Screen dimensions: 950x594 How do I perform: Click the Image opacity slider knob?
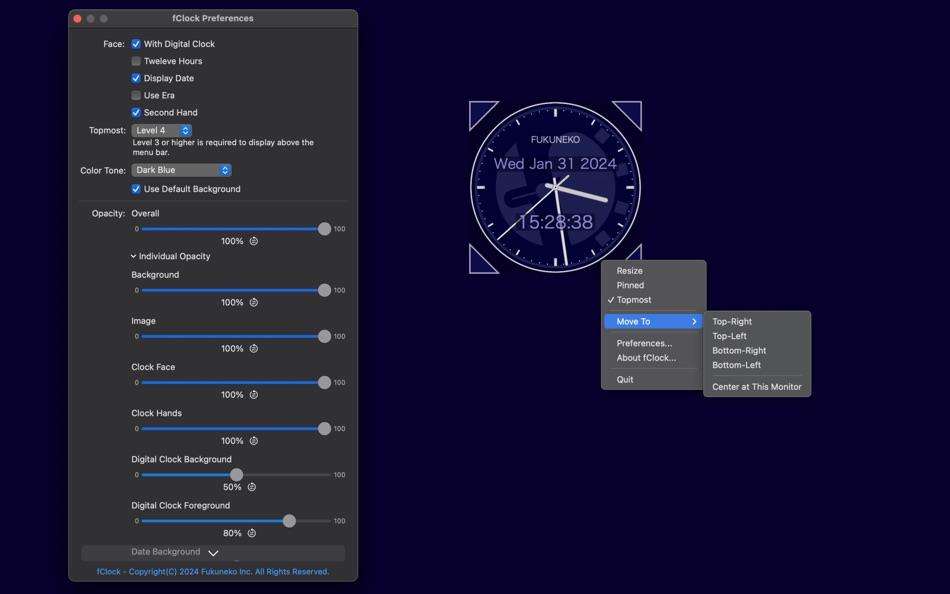pyautogui.click(x=325, y=336)
